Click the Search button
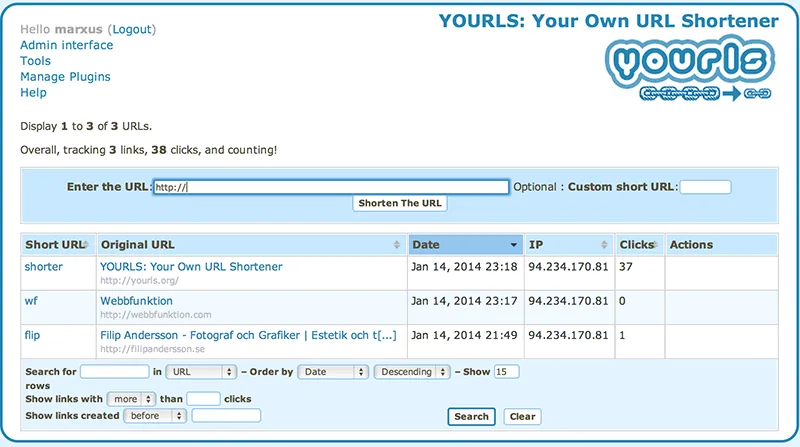800x447 pixels. [x=471, y=416]
